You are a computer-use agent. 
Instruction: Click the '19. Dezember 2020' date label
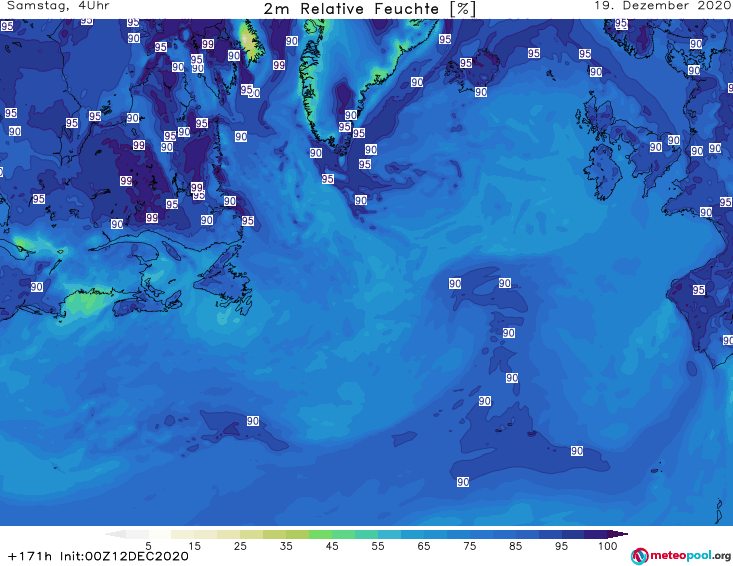(662, 6)
